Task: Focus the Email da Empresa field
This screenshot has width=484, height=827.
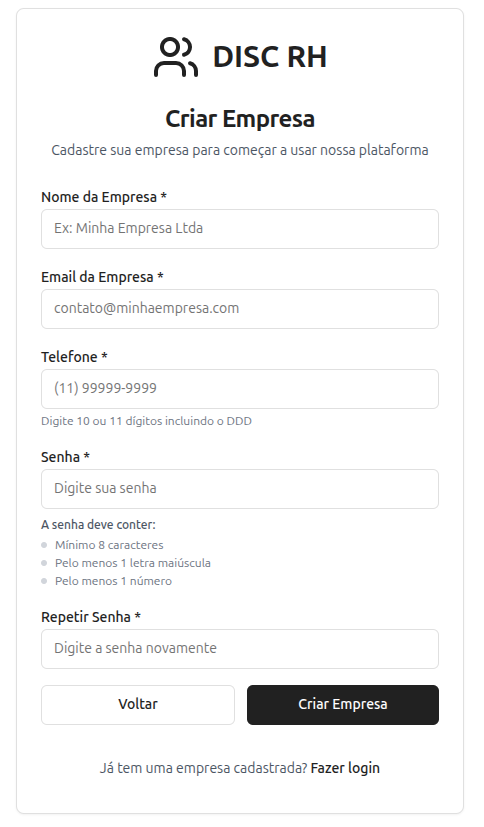Action: click(x=240, y=309)
